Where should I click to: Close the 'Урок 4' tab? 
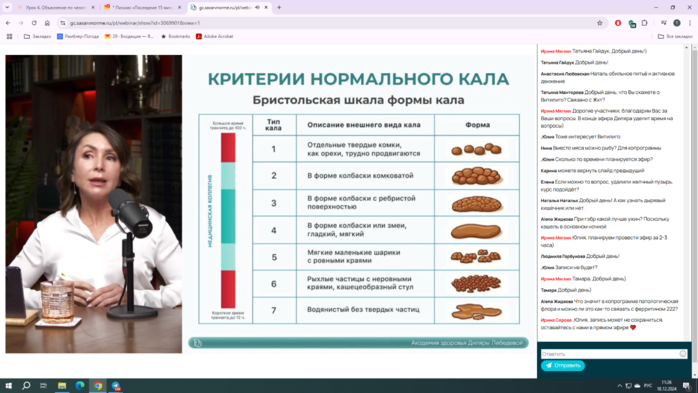pyautogui.click(x=93, y=8)
